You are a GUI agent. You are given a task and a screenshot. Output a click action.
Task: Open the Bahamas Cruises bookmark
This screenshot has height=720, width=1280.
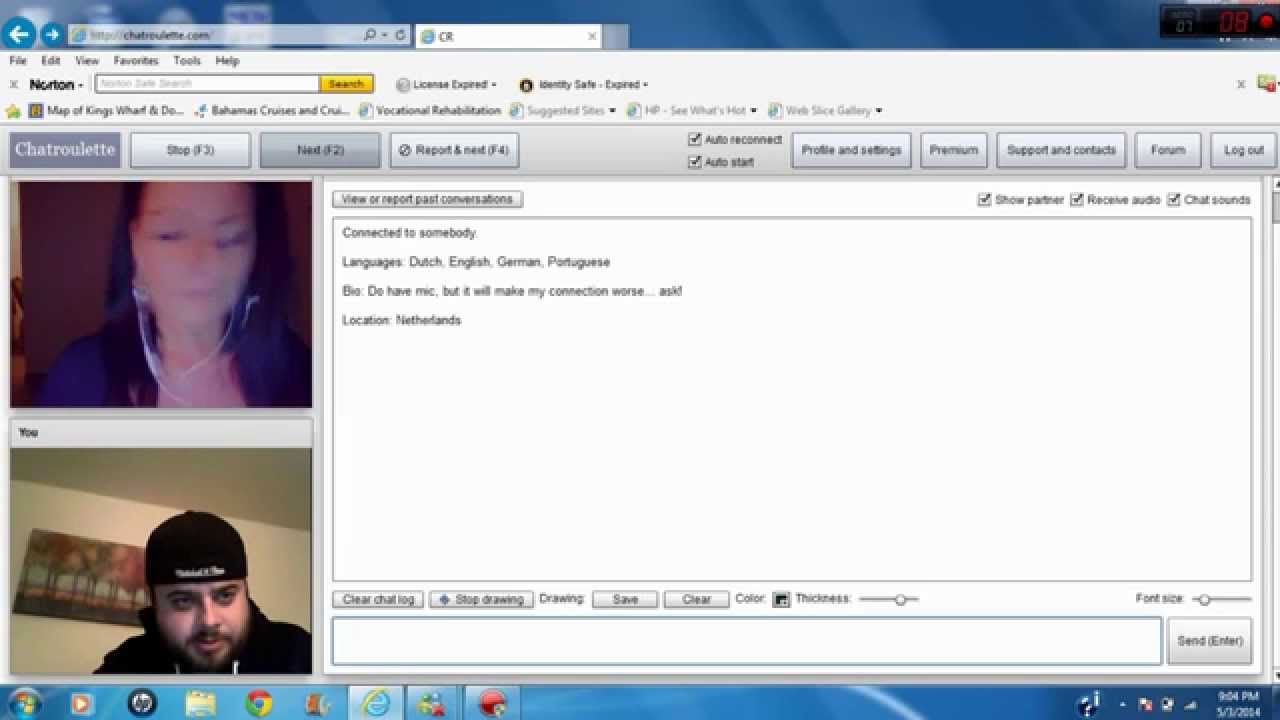click(271, 111)
